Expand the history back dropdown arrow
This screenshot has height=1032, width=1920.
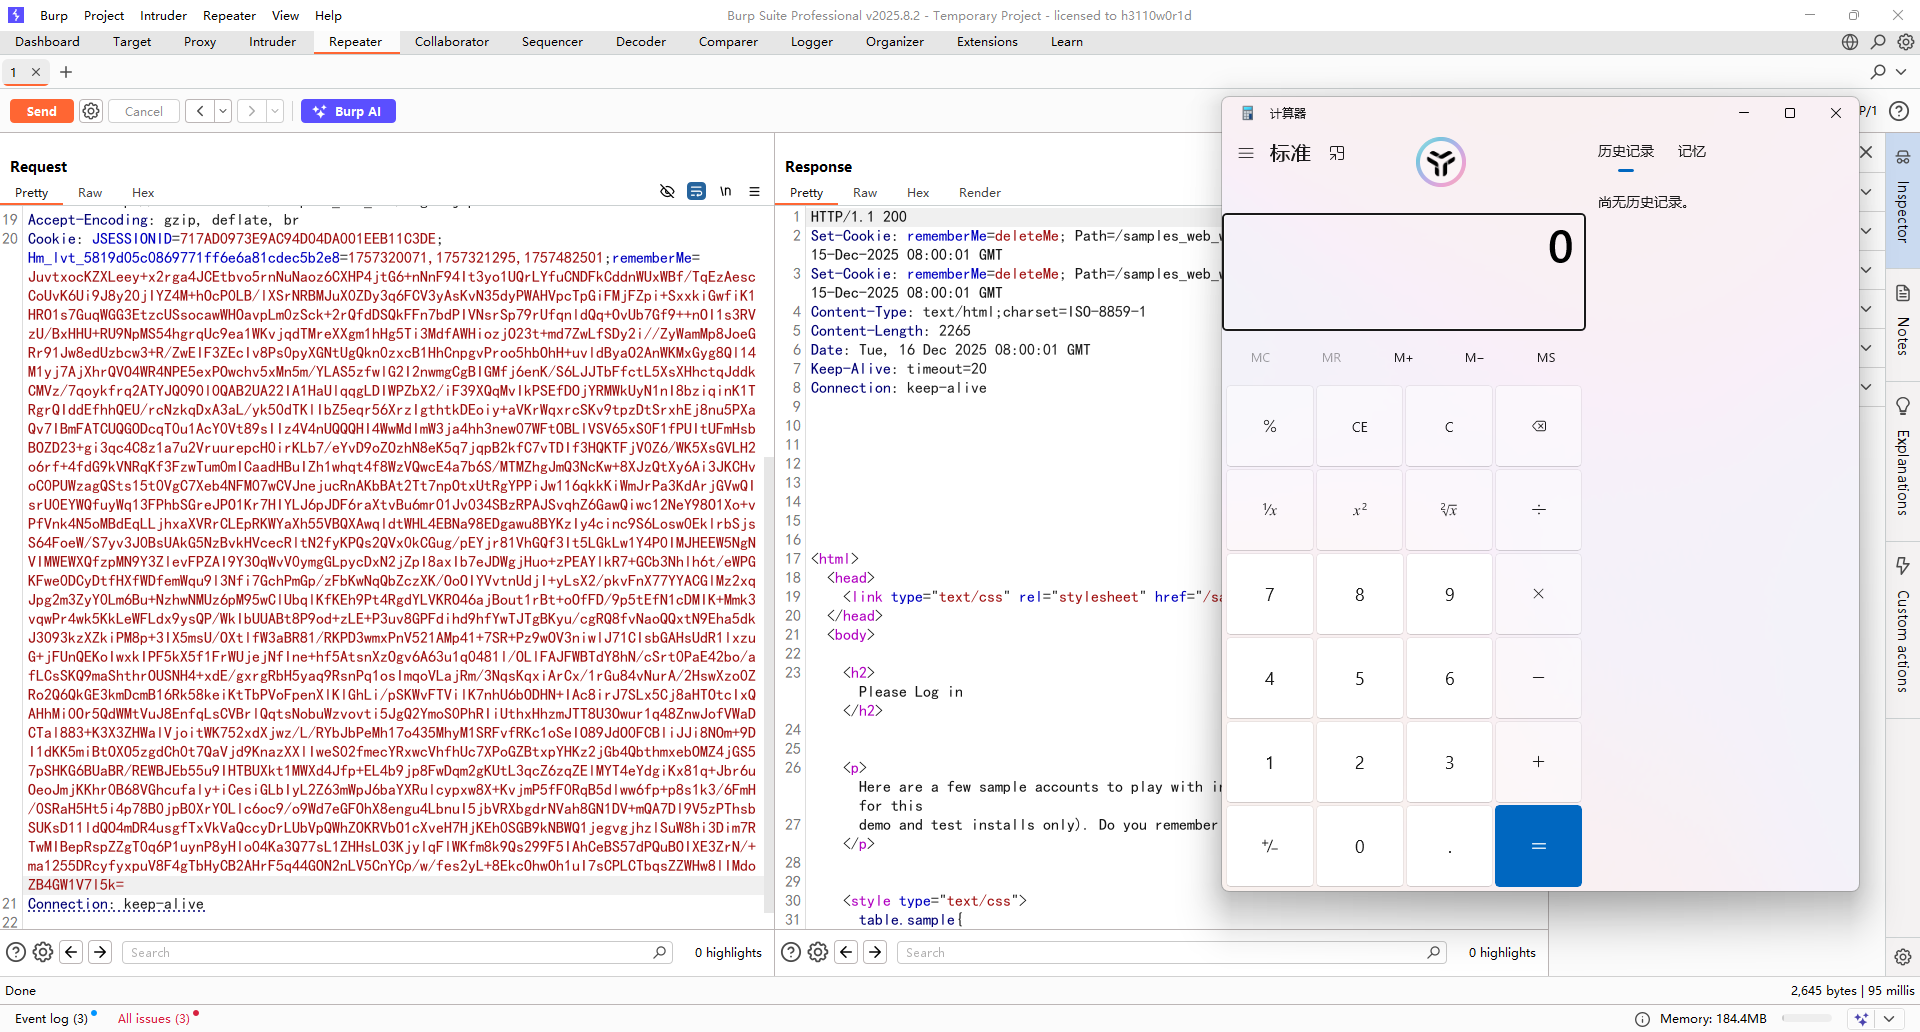pyautogui.click(x=223, y=111)
